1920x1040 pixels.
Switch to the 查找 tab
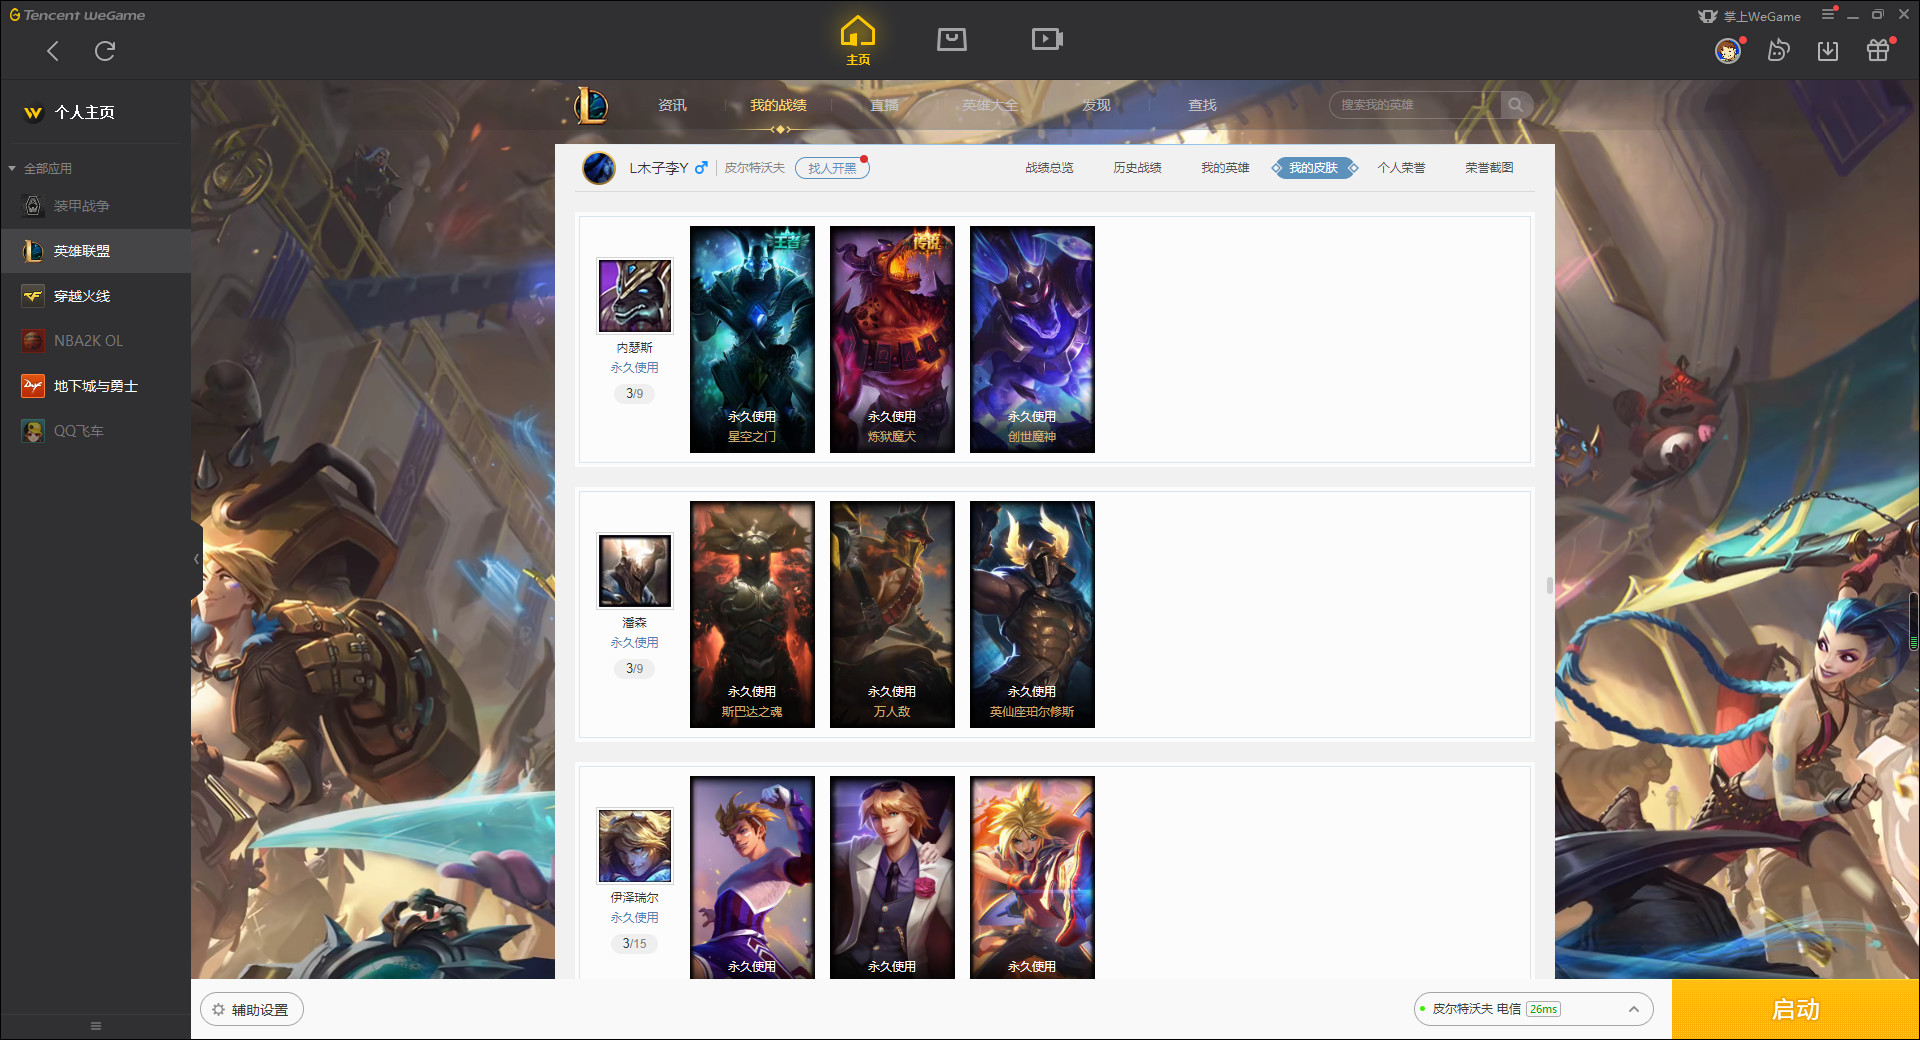1202,105
